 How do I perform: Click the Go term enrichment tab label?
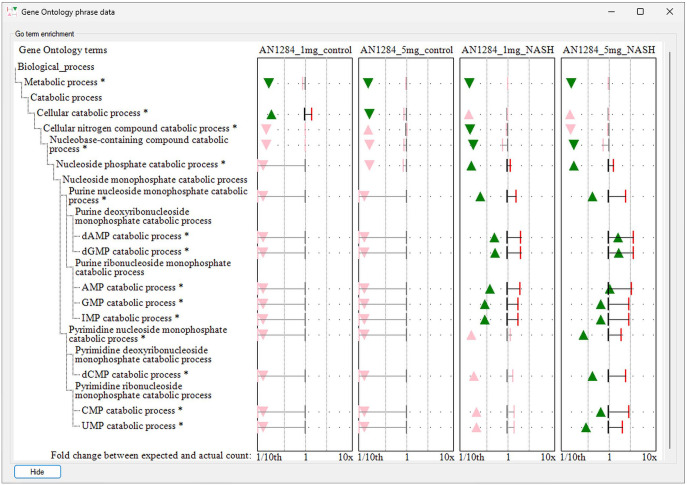pos(46,33)
